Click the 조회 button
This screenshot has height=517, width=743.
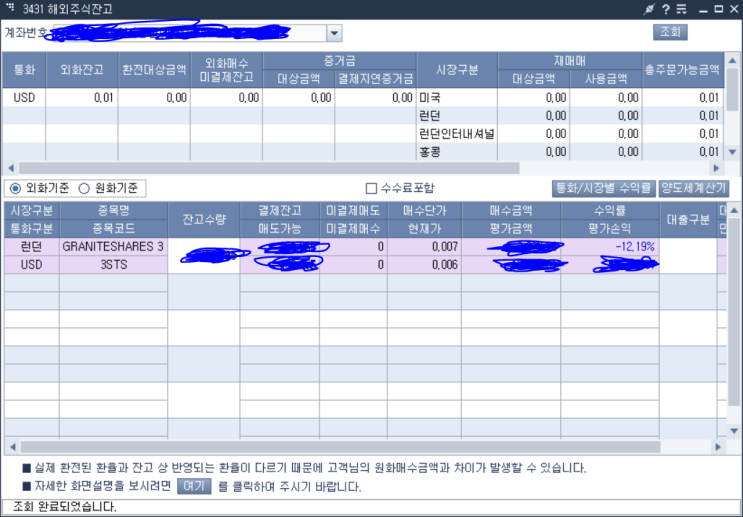tap(670, 32)
